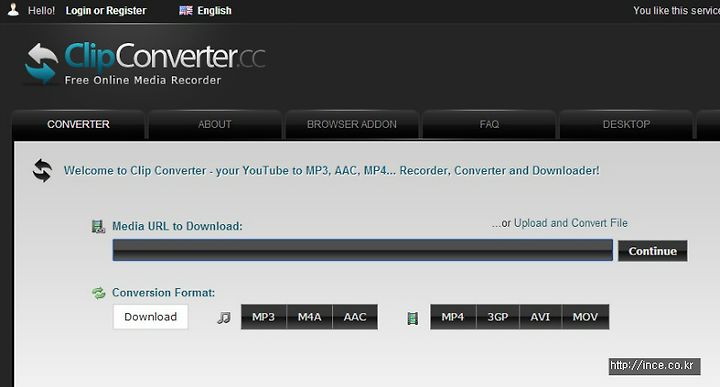Click the music note audio formats icon
The width and height of the screenshot is (720, 387).
coord(224,317)
